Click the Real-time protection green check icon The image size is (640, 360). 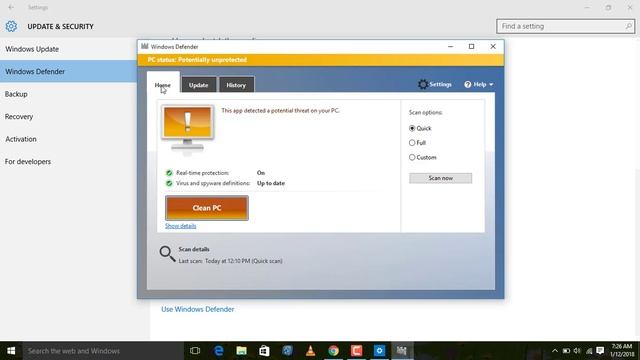tap(169, 173)
